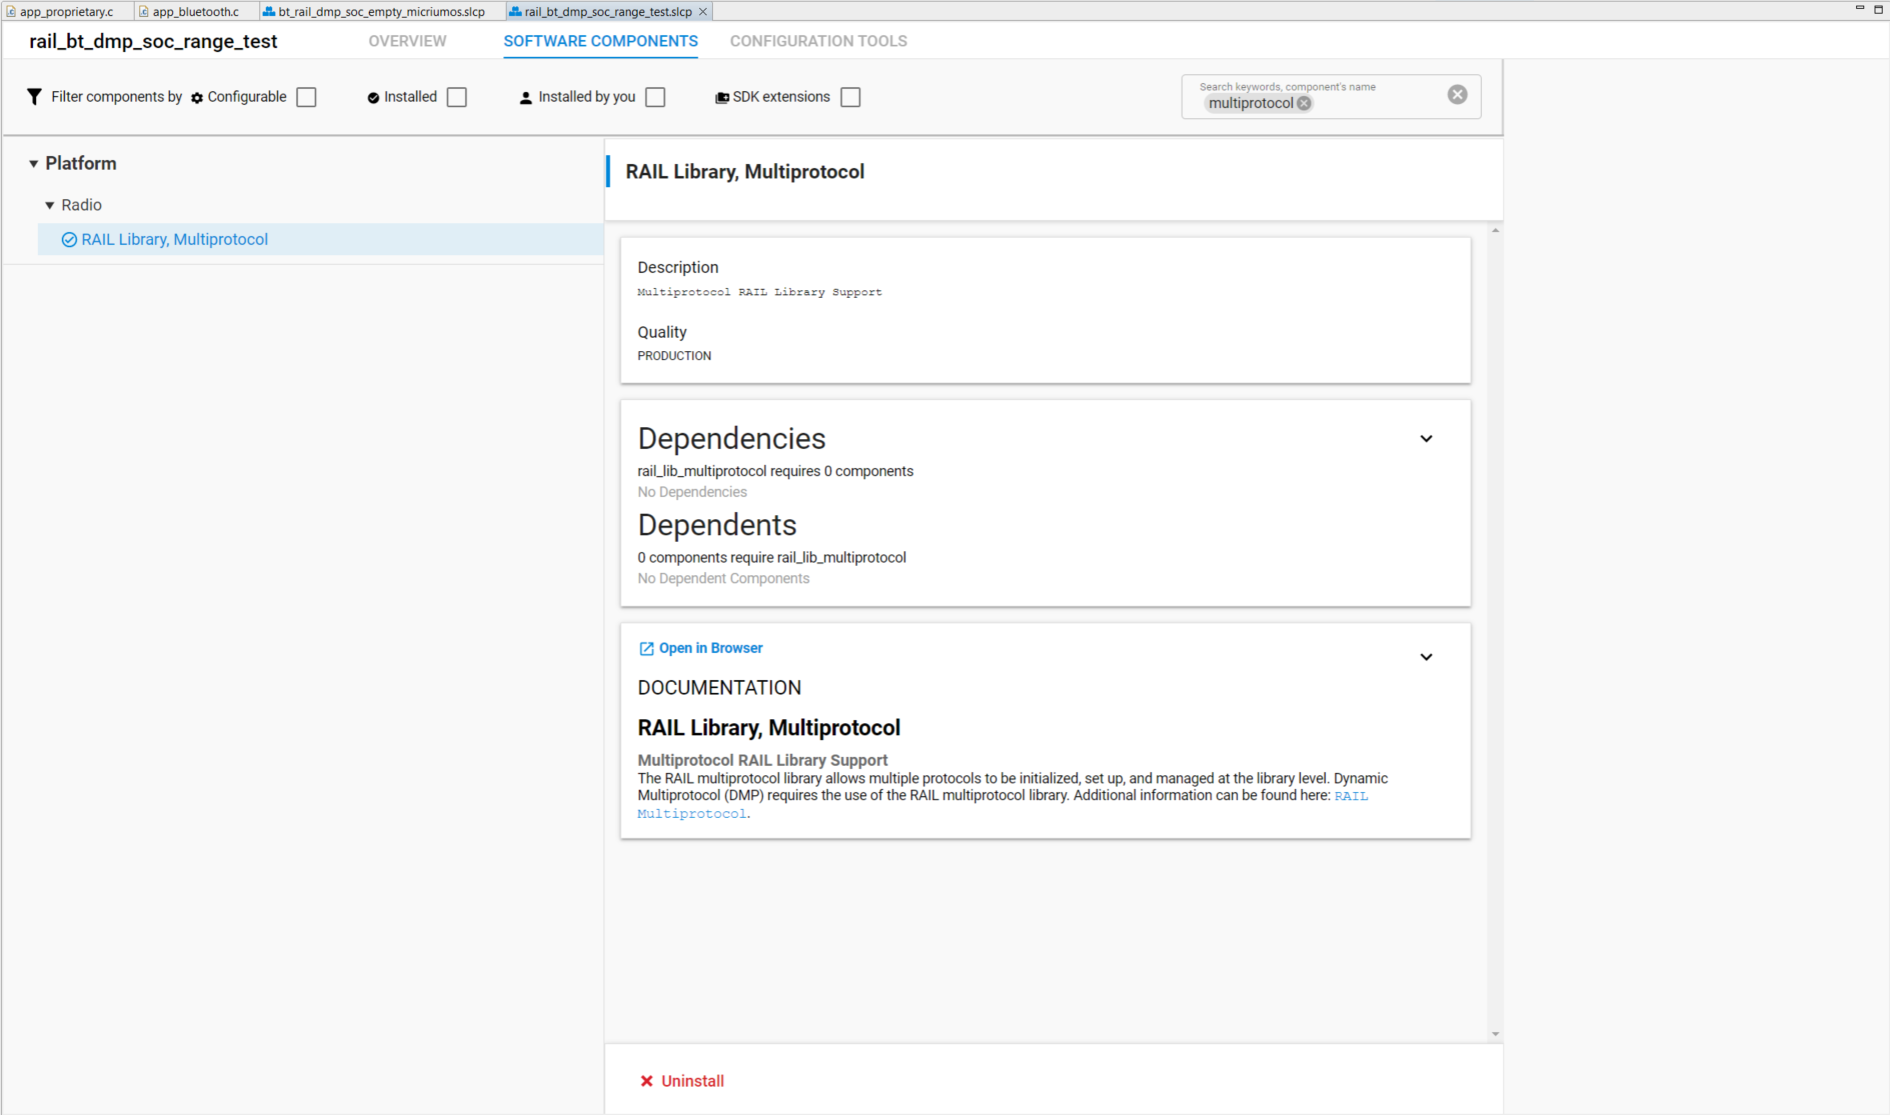
Task: Click the installed checkmark beside RAIL Library
Action: click(69, 240)
